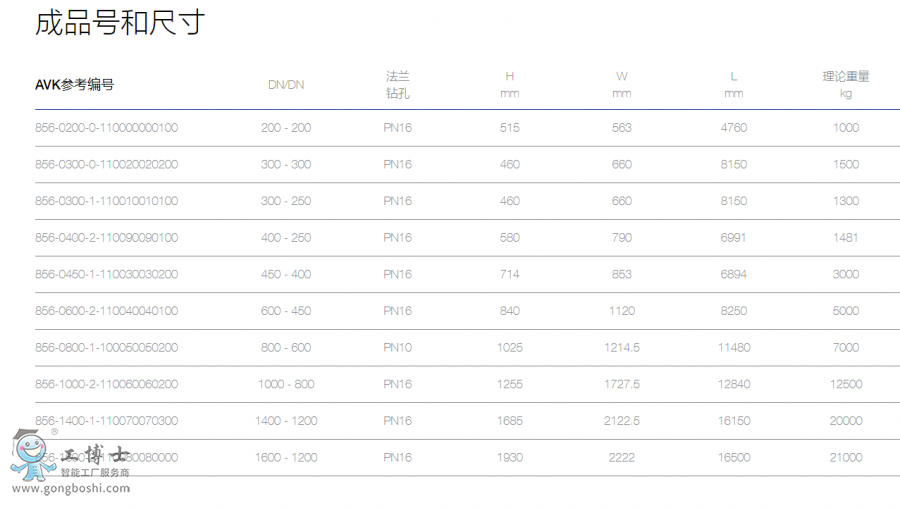This screenshot has width=900, height=508.
Task: Select reference number 856-1000-2-110060060200
Action: click(107, 384)
